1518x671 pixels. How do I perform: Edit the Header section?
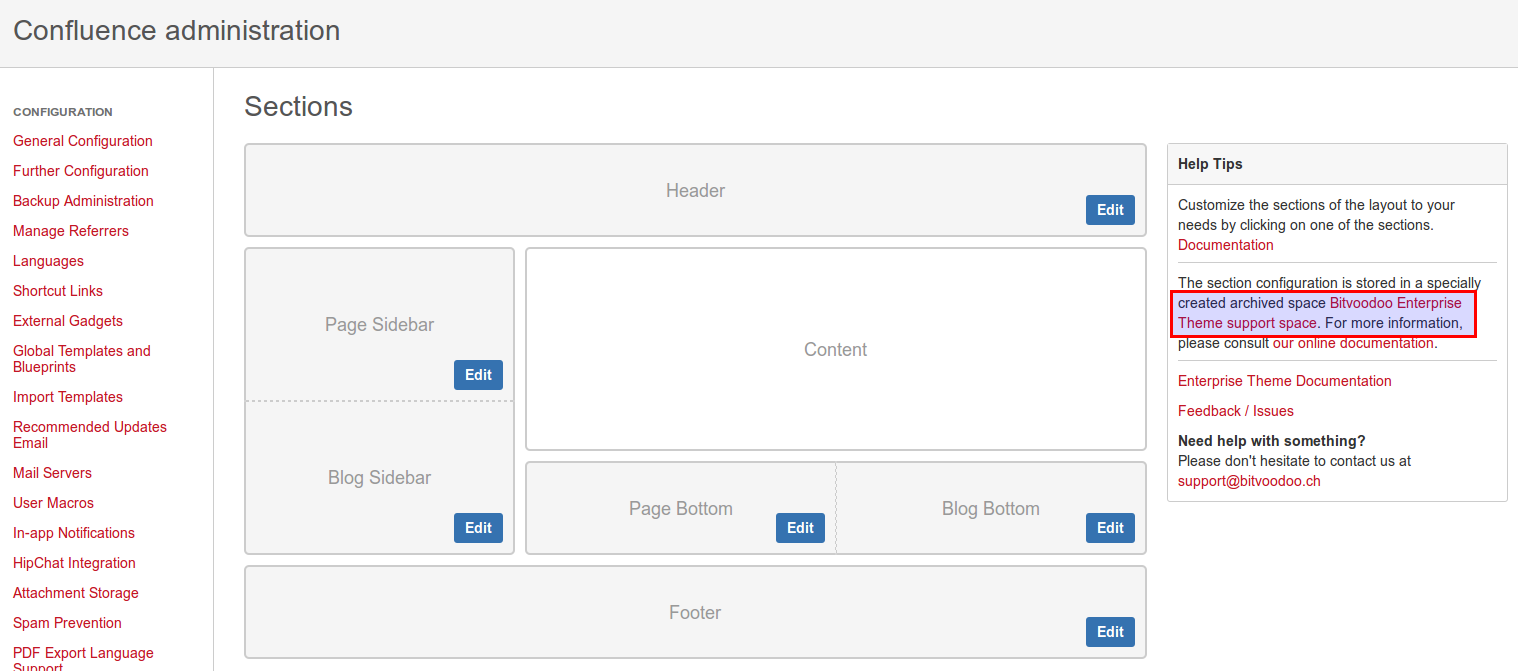pyautogui.click(x=1110, y=210)
